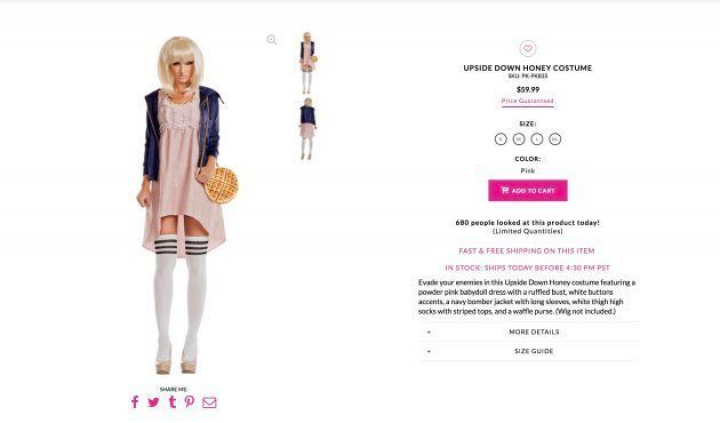The image size is (720, 423).
Task: Click the cart icon inside Add to Cart
Action: coord(505,190)
